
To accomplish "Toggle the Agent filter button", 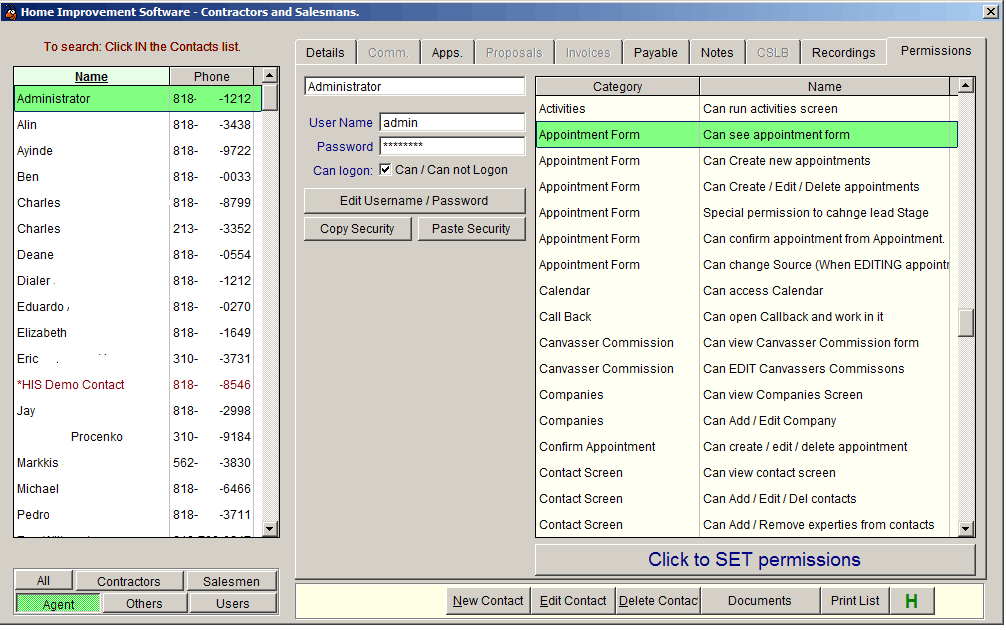I will coord(58,604).
